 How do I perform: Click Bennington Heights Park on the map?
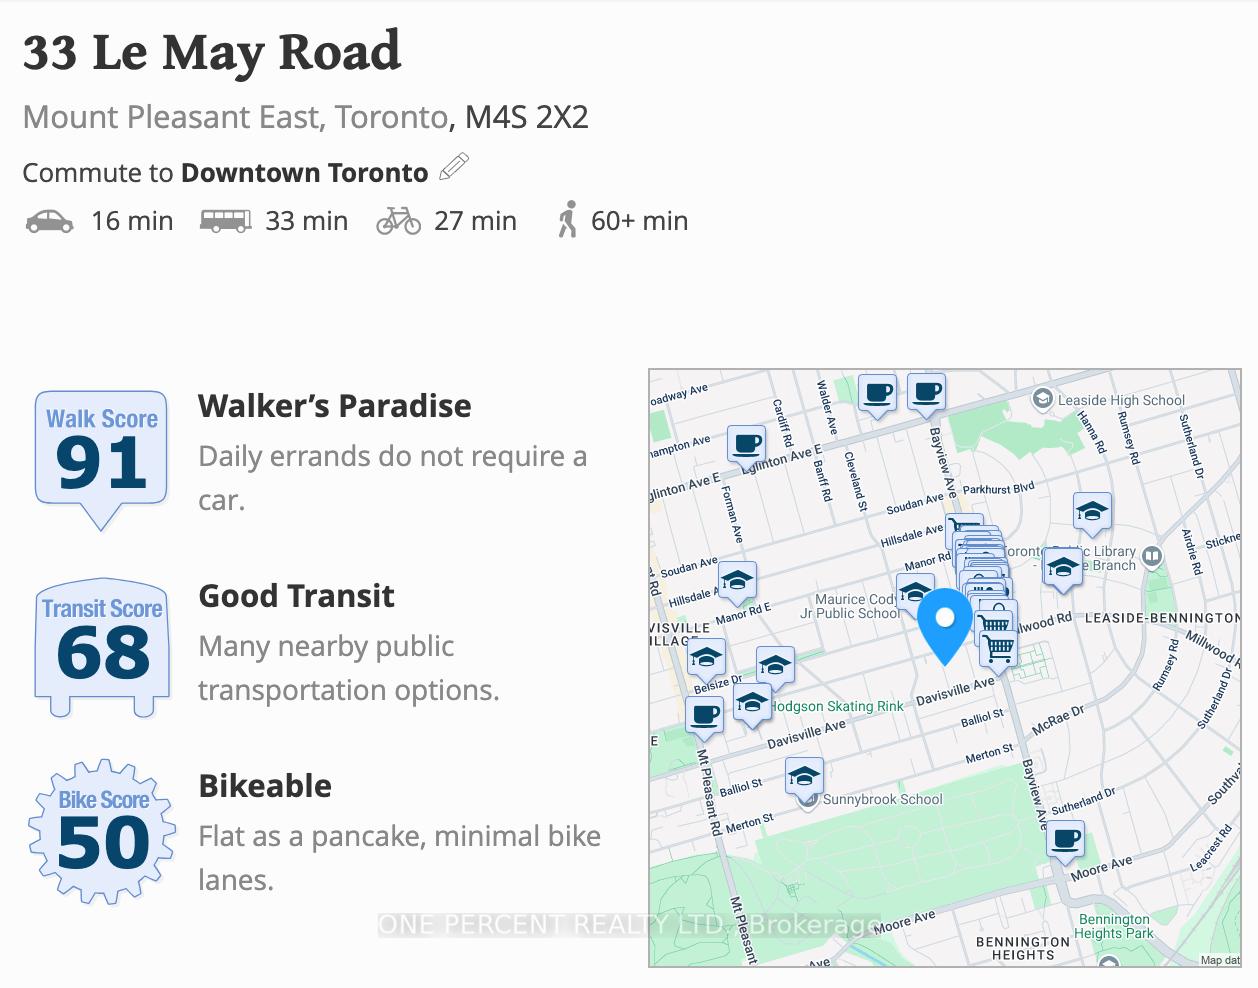click(x=1113, y=926)
